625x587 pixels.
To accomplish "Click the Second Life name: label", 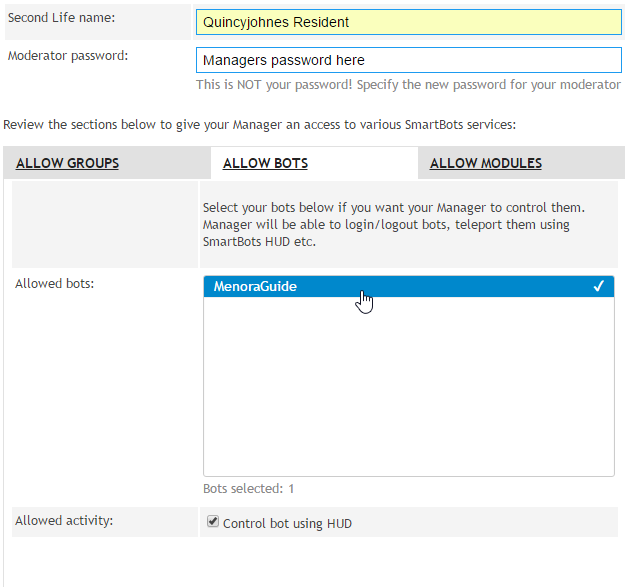I will point(61,18).
